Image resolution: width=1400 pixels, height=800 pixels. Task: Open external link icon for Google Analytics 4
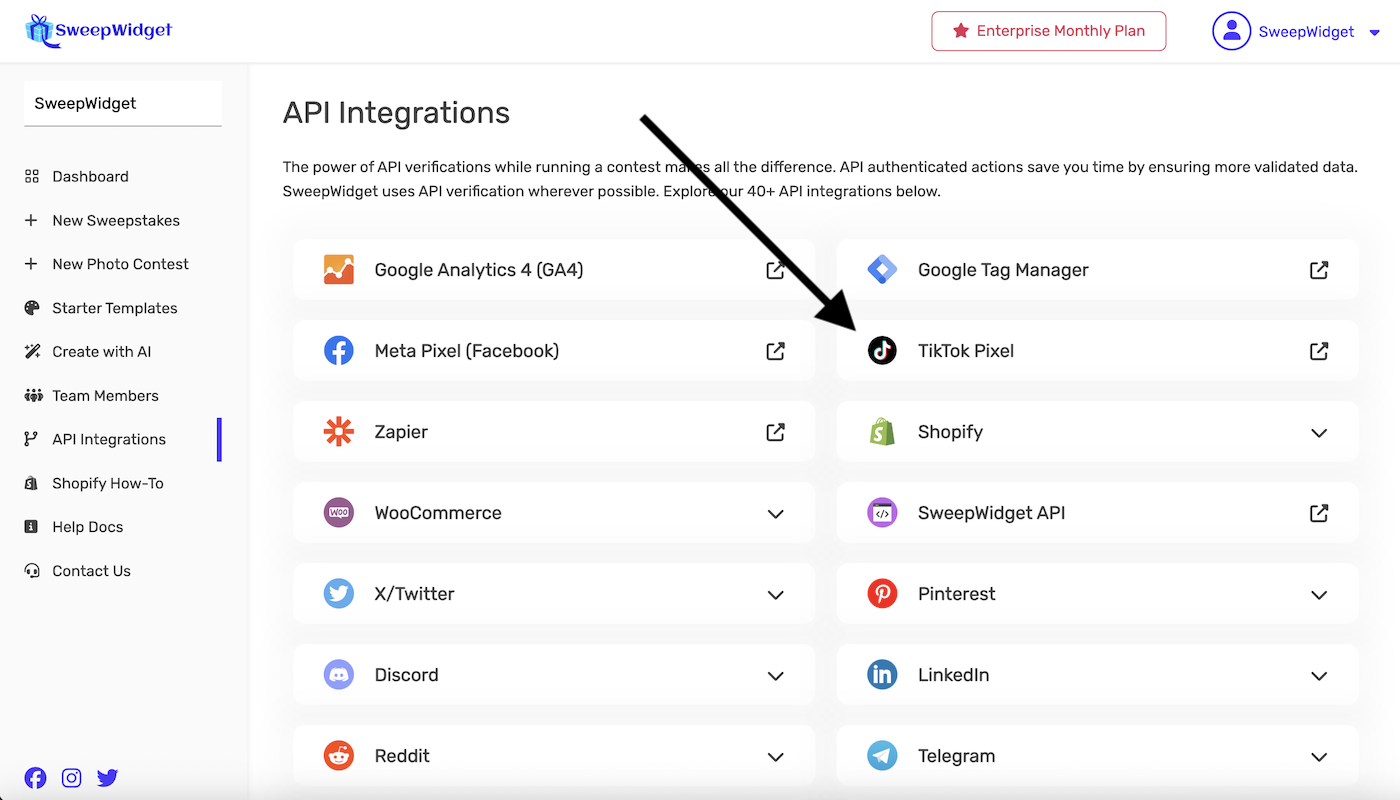pyautogui.click(x=775, y=270)
